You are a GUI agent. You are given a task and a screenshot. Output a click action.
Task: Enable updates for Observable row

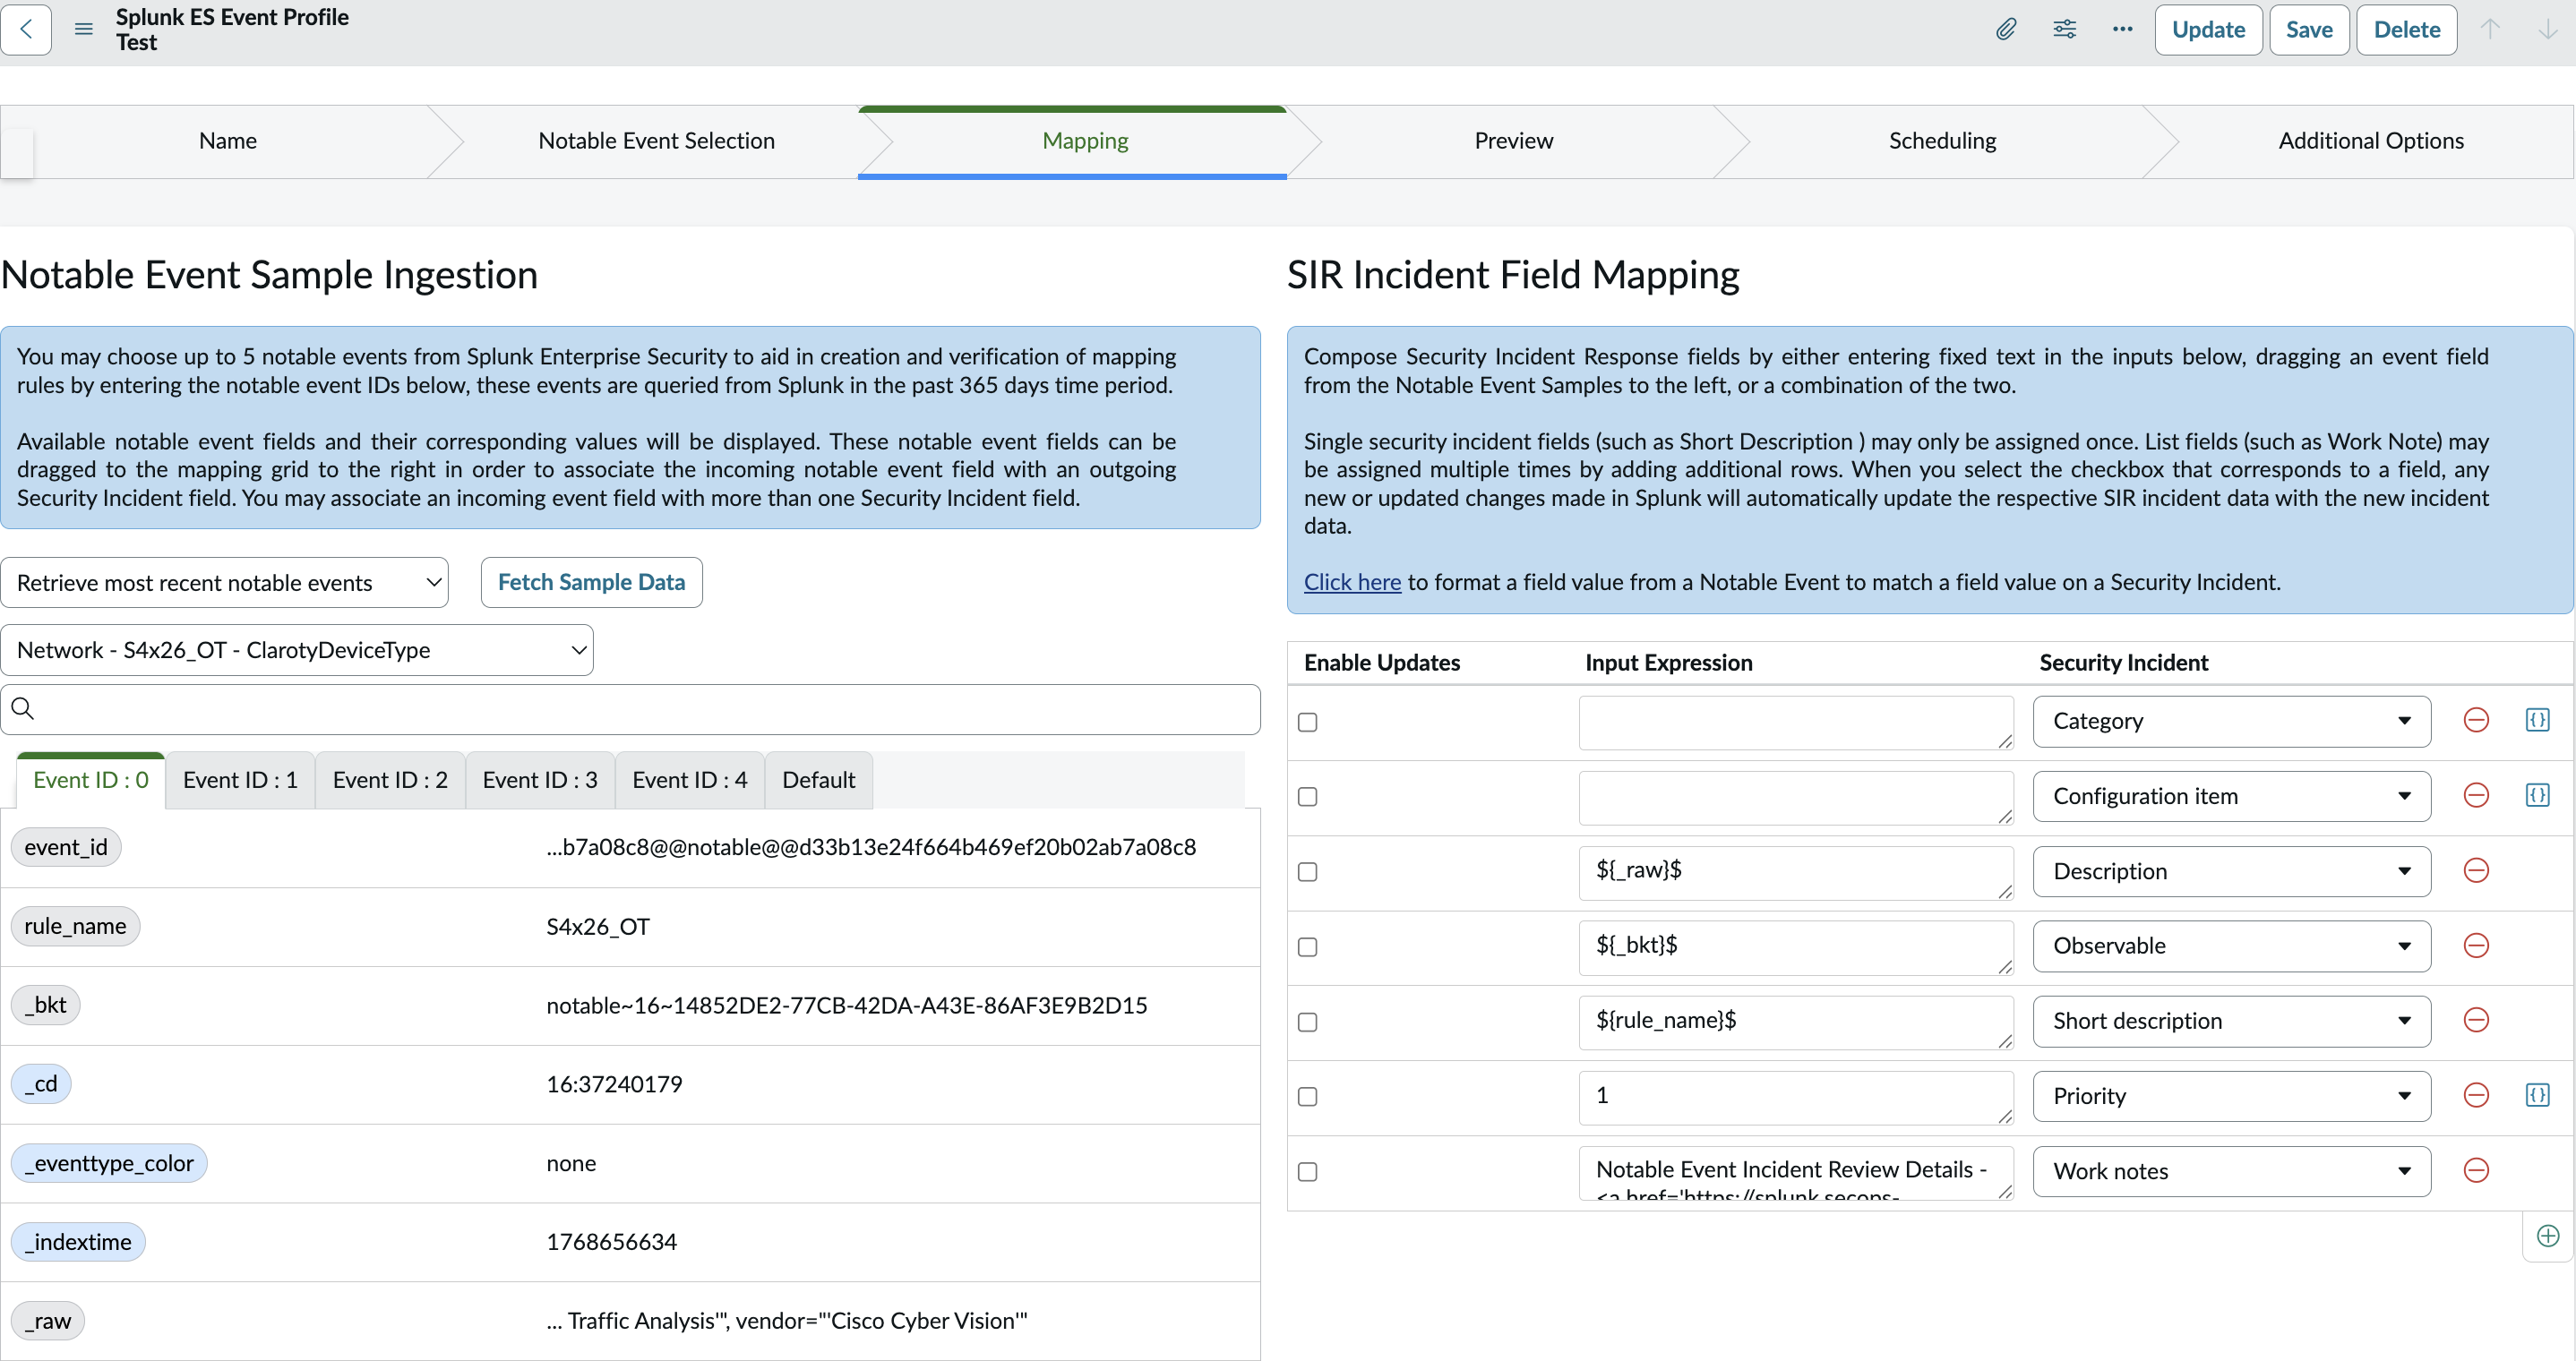point(1307,947)
